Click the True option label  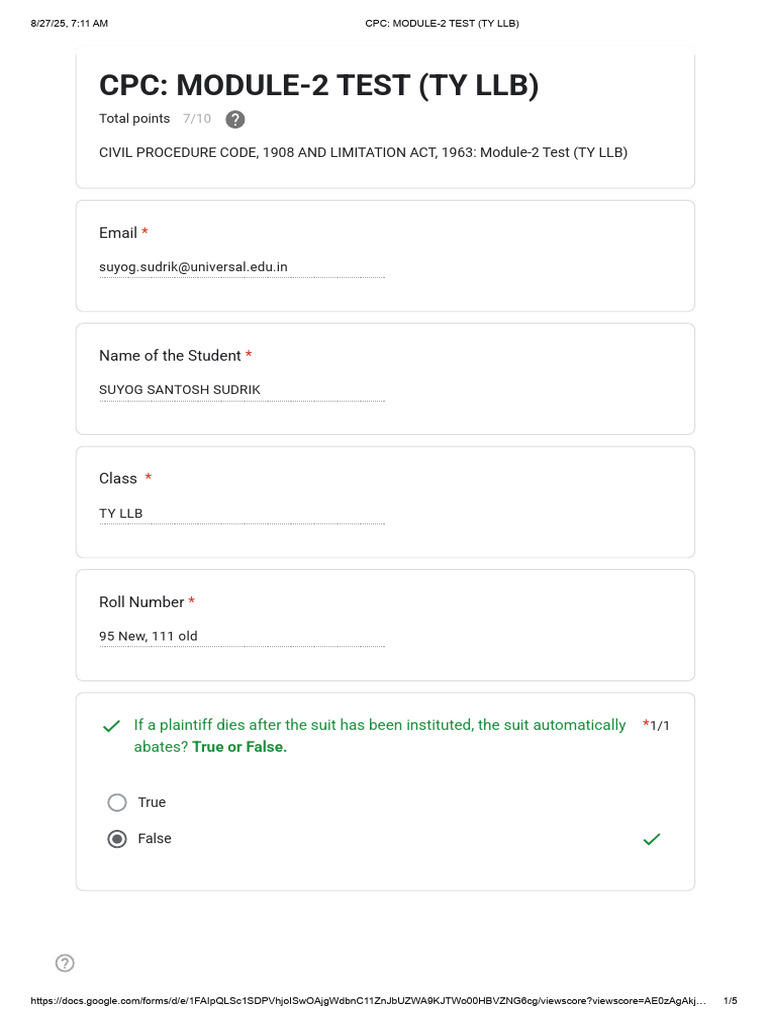(152, 802)
